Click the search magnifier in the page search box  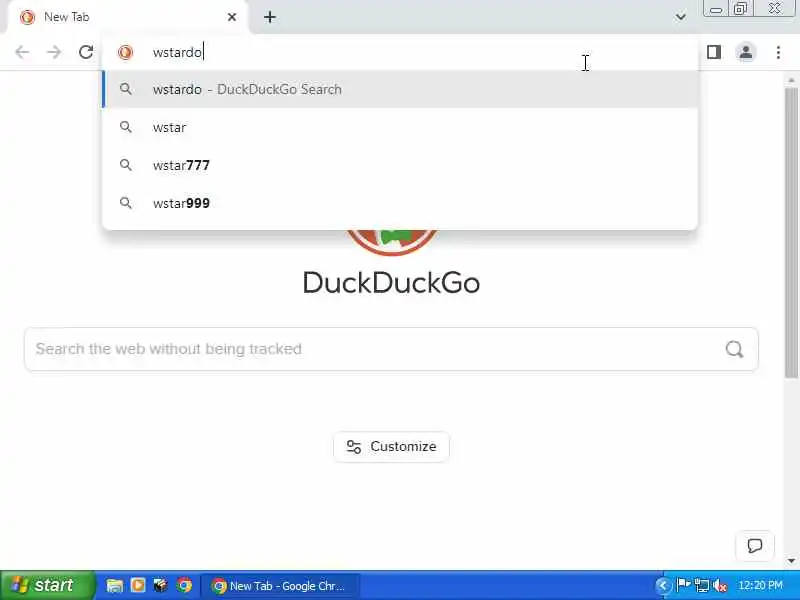coord(734,349)
